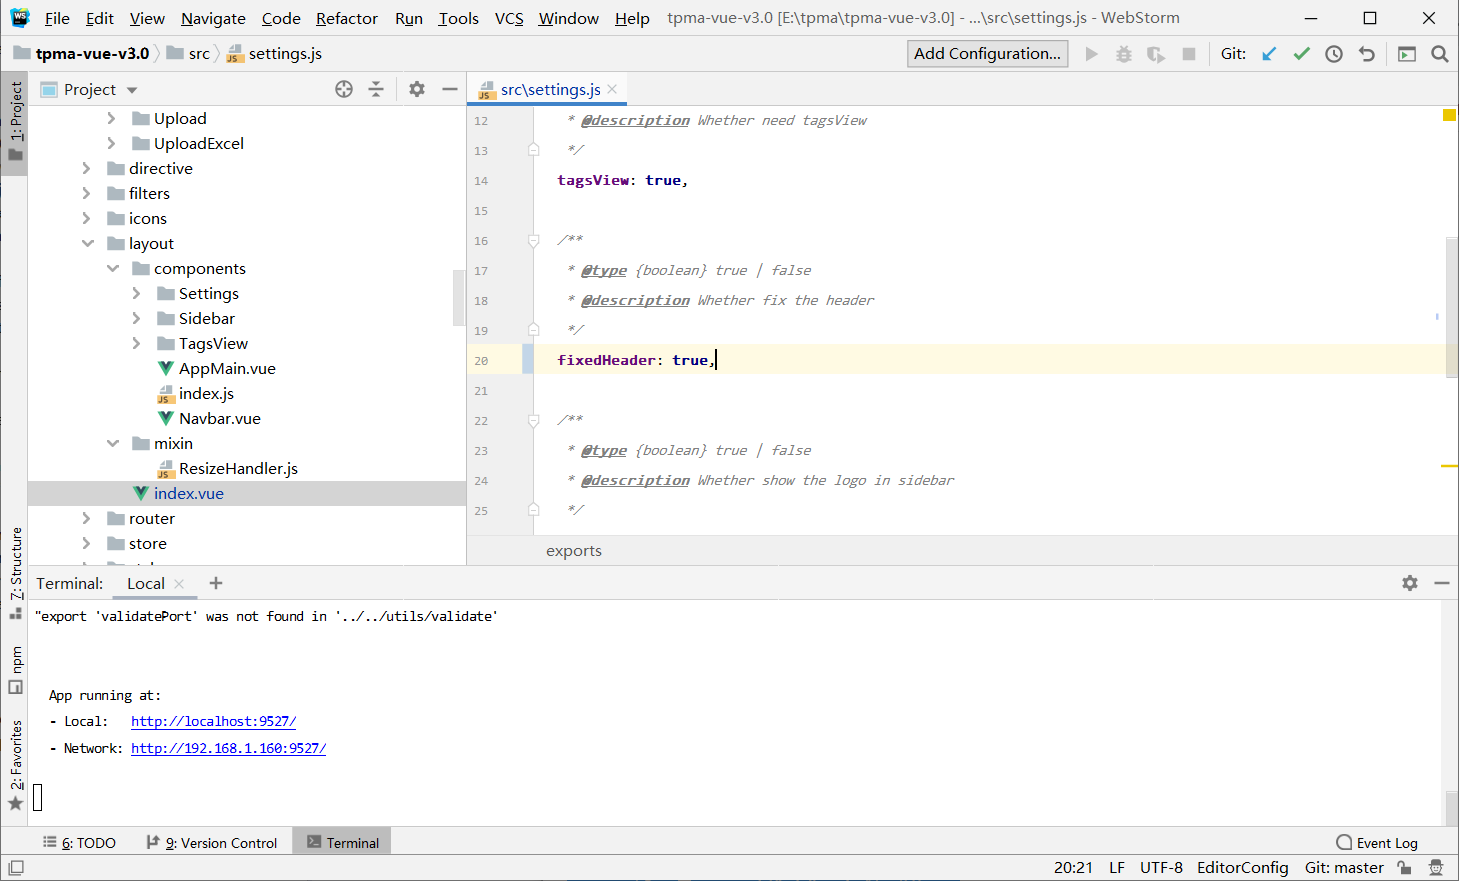Image resolution: width=1459 pixels, height=881 pixels.
Task: Open the Project panel settings gear
Action: point(416,89)
